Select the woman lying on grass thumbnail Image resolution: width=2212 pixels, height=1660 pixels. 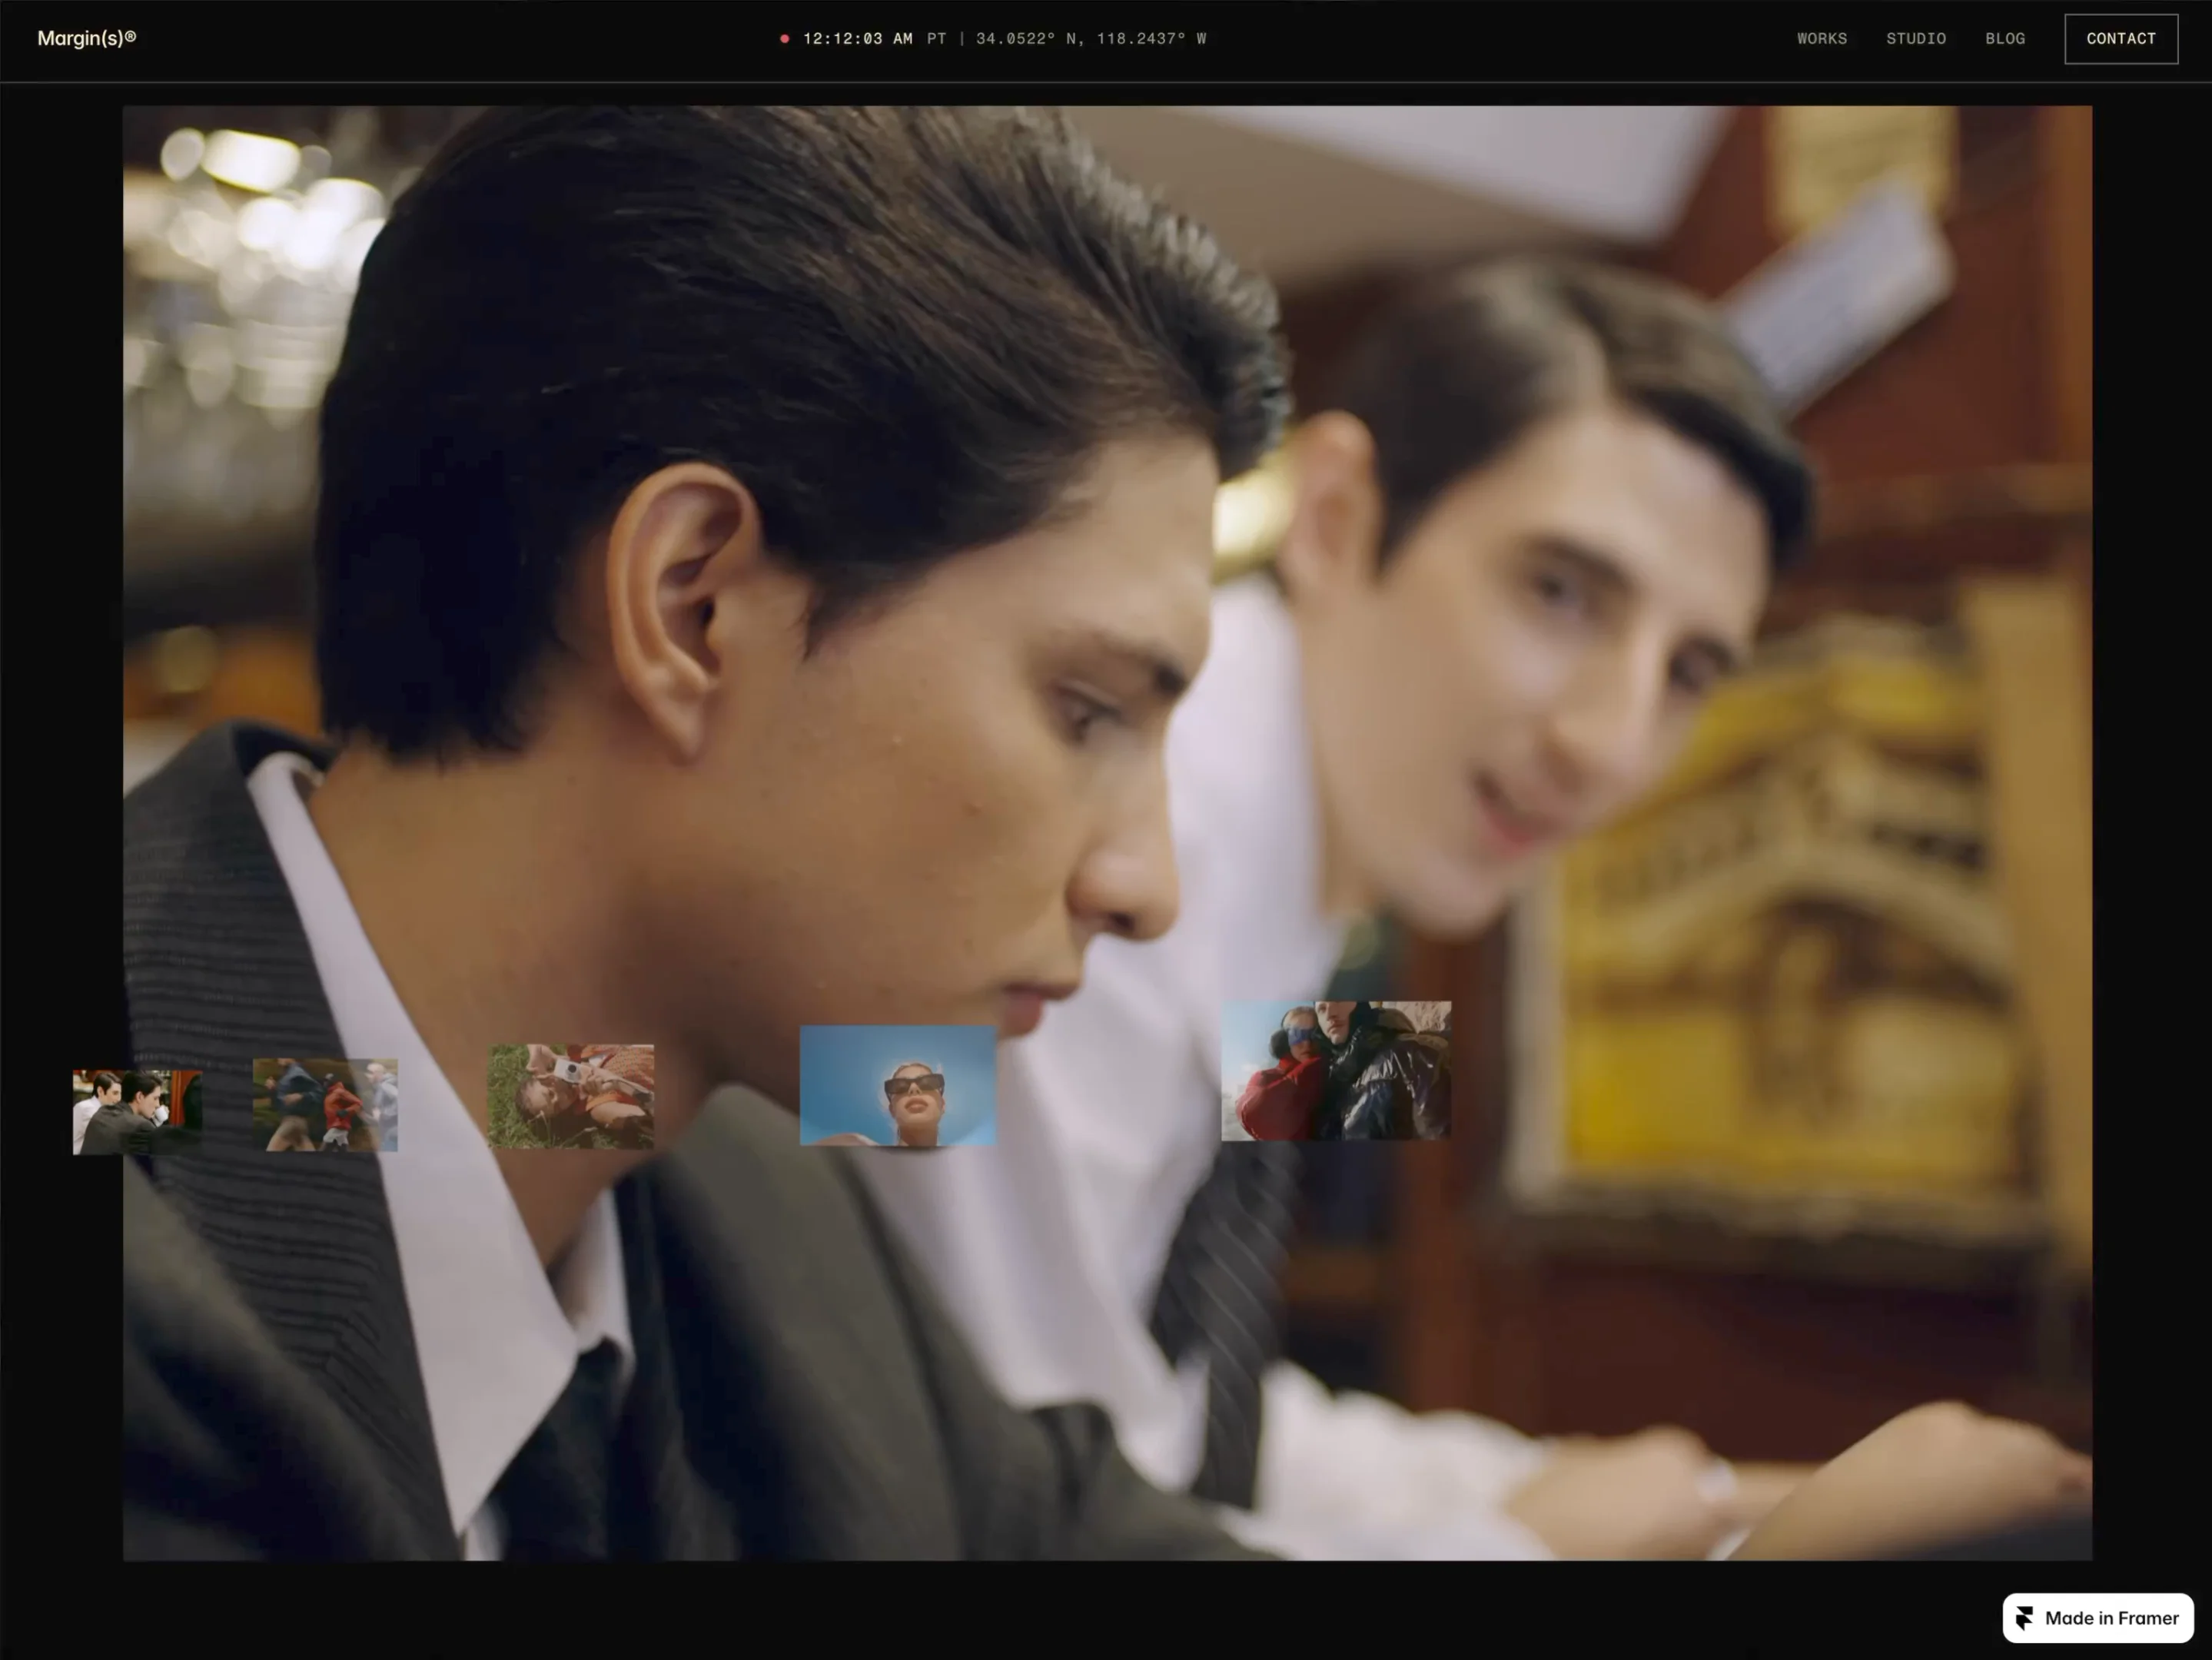click(x=571, y=1097)
